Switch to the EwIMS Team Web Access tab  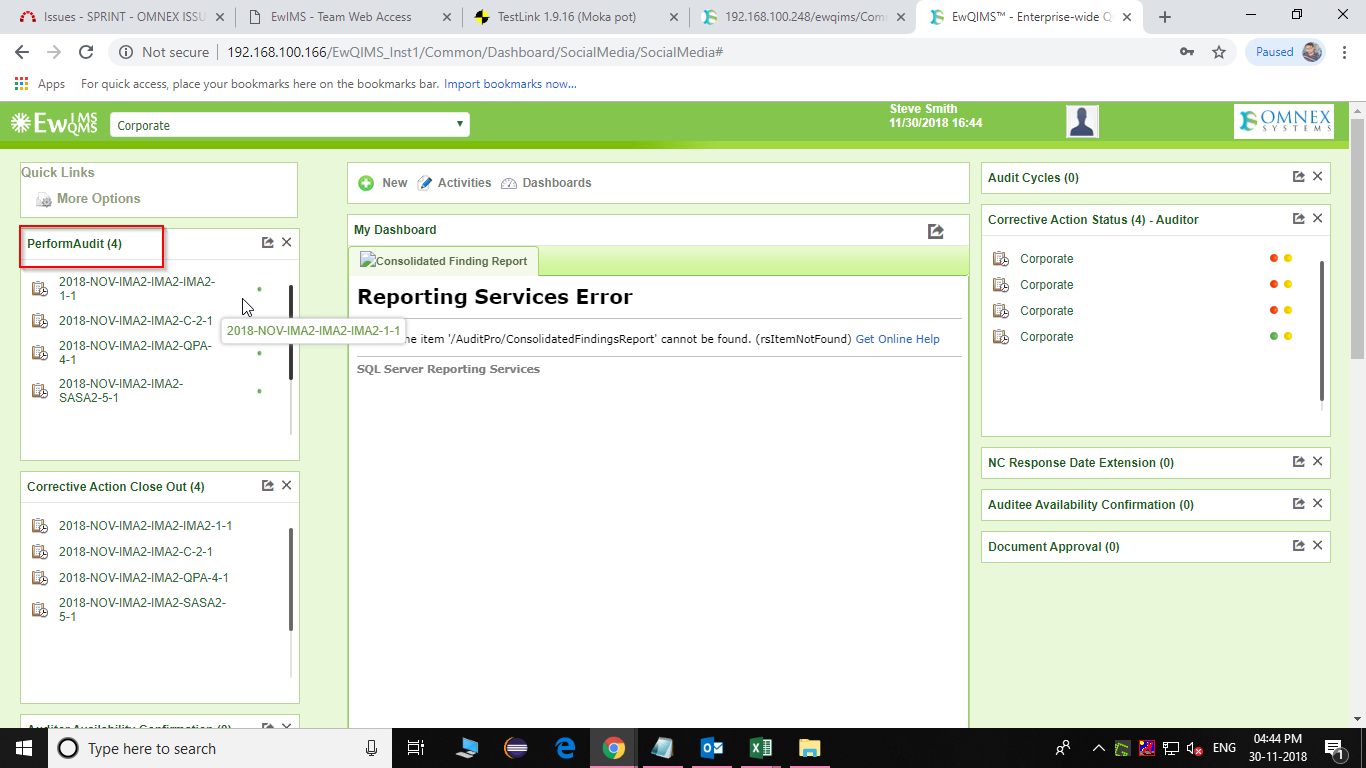pos(350,17)
